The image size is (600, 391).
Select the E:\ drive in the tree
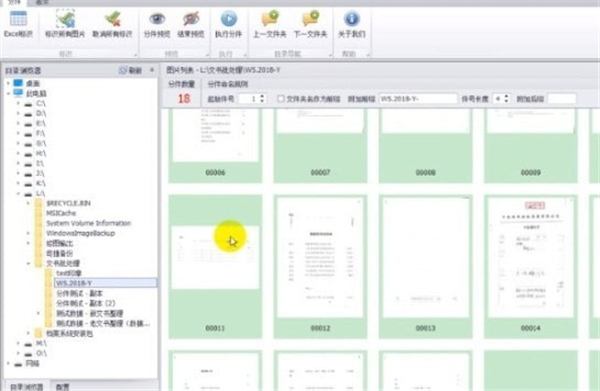coord(41,123)
